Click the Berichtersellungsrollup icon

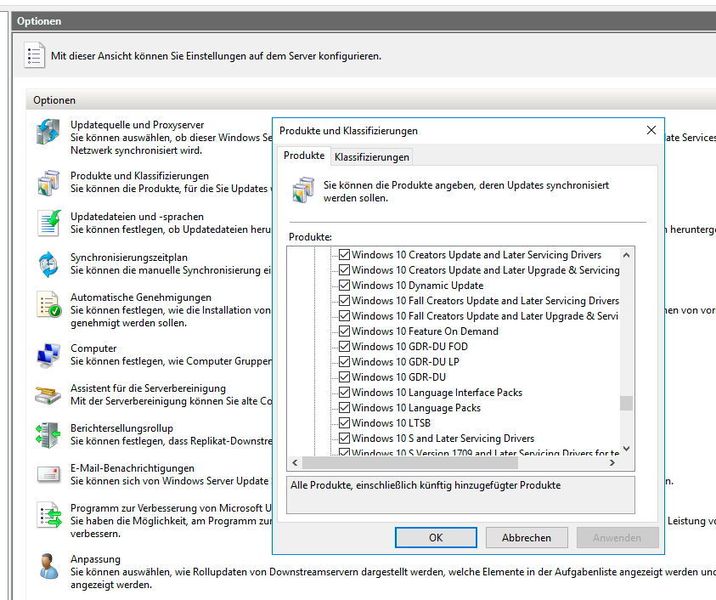coord(48,435)
